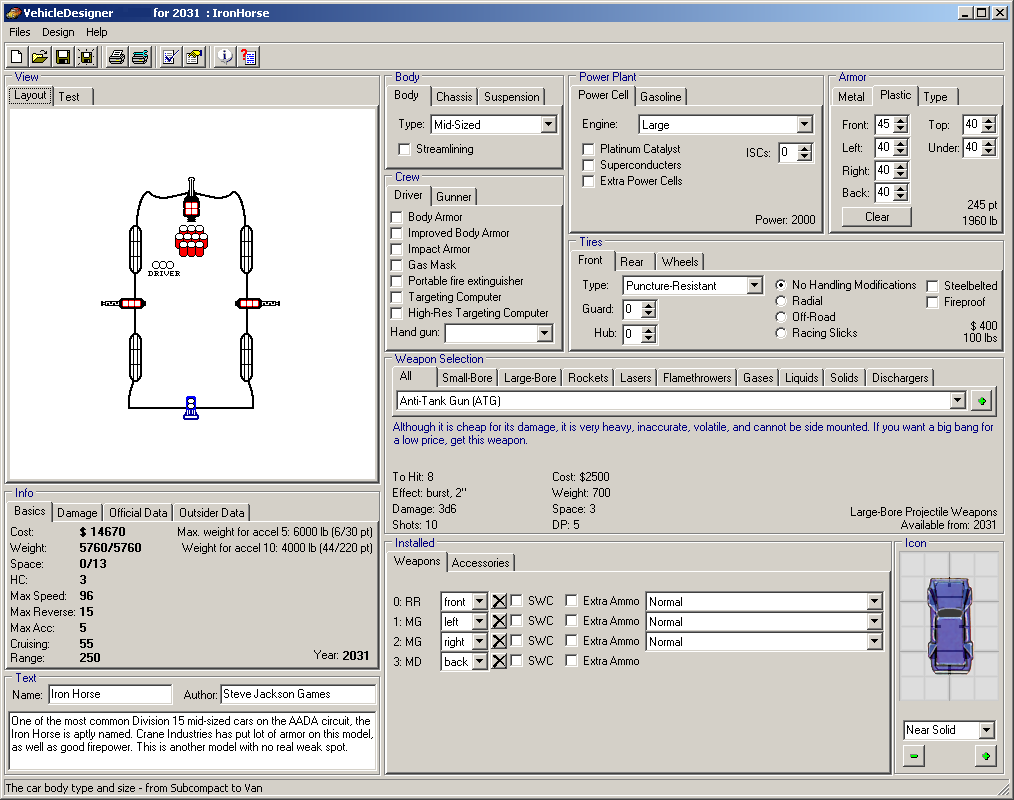Open the print setup toolbar icon

point(137,57)
